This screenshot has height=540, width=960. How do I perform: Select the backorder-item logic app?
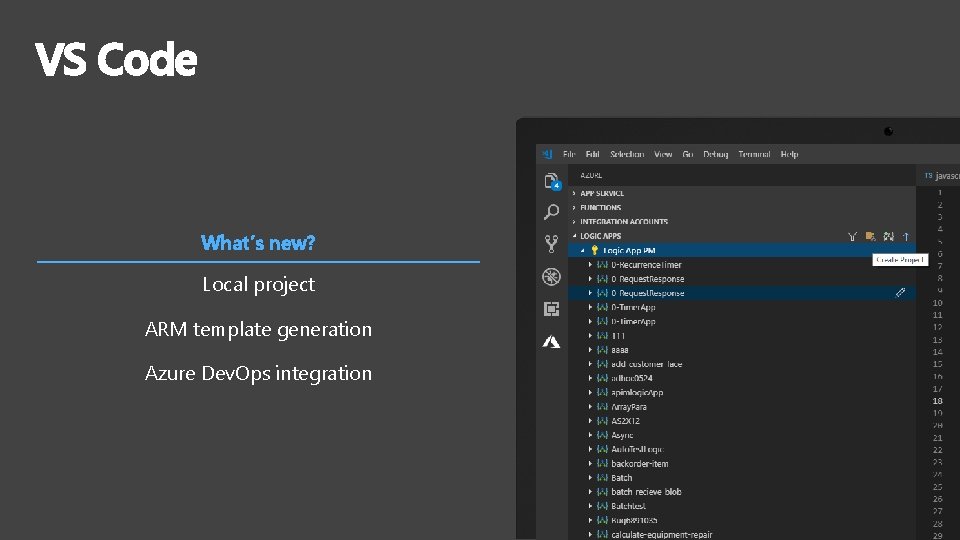(640, 463)
